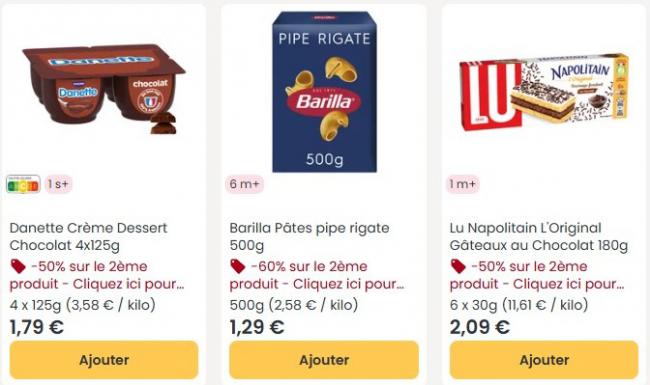Open the Danette chocolate product image

point(104,89)
